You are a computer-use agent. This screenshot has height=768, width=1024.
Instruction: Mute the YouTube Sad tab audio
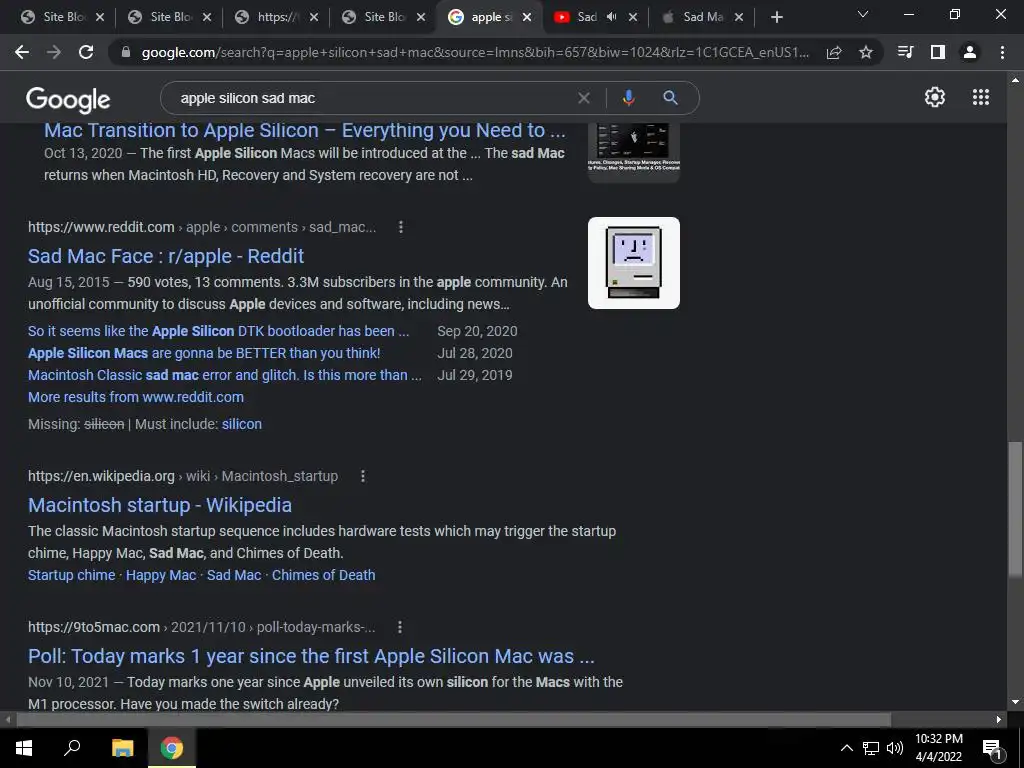pyautogui.click(x=611, y=17)
